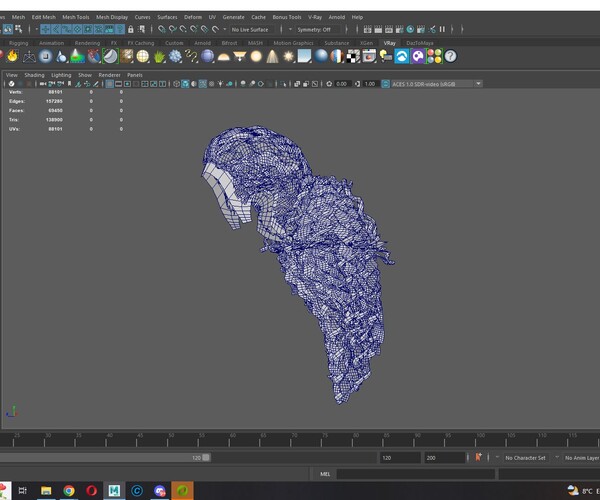This screenshot has width=600, height=500.
Task: Open the V-Ray menu in menu bar
Action: pyautogui.click(x=315, y=17)
